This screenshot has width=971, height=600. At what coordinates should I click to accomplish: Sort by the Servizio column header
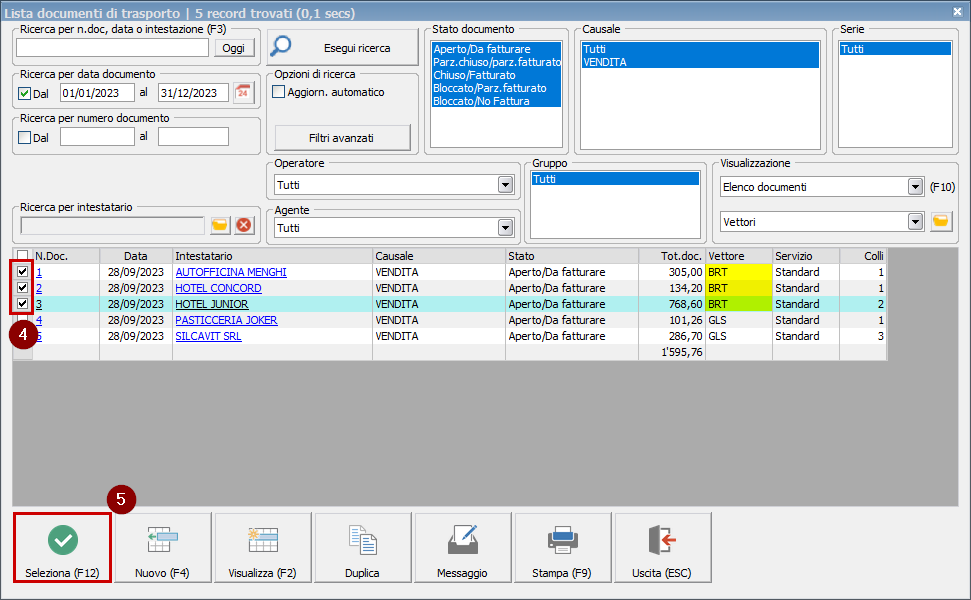(x=806, y=256)
